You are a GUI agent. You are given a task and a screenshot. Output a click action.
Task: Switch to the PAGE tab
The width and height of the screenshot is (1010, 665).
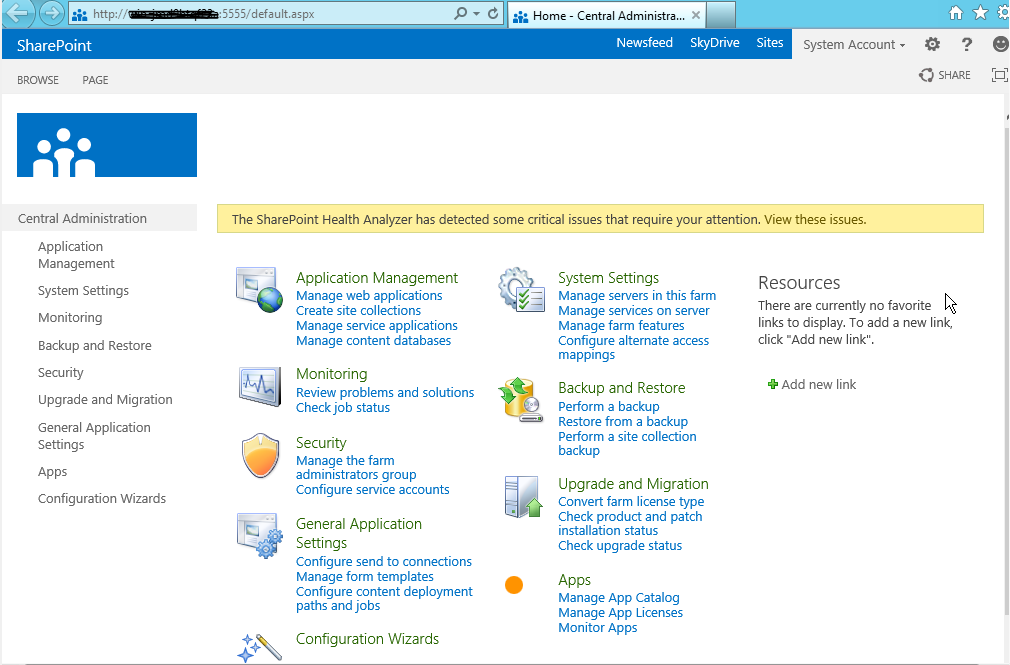point(95,80)
